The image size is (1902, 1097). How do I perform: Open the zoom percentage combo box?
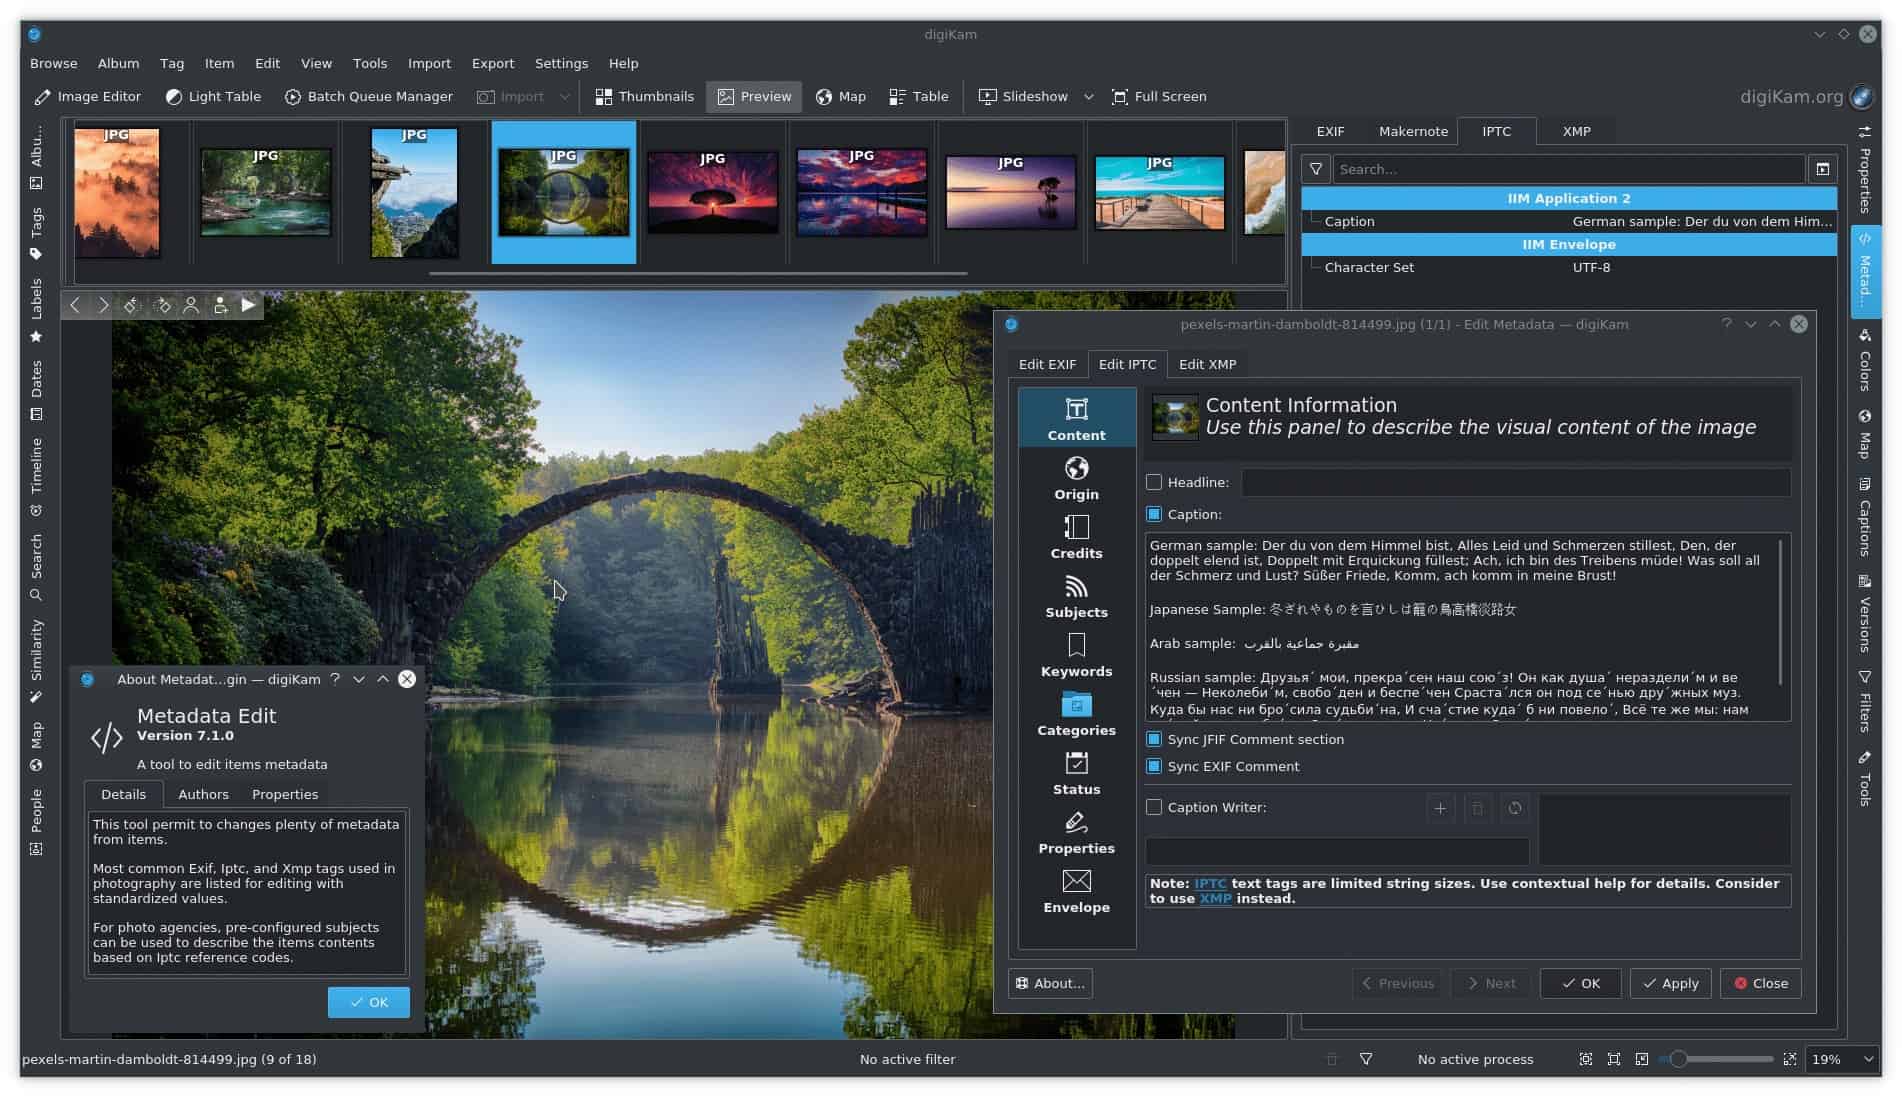coord(1843,1059)
